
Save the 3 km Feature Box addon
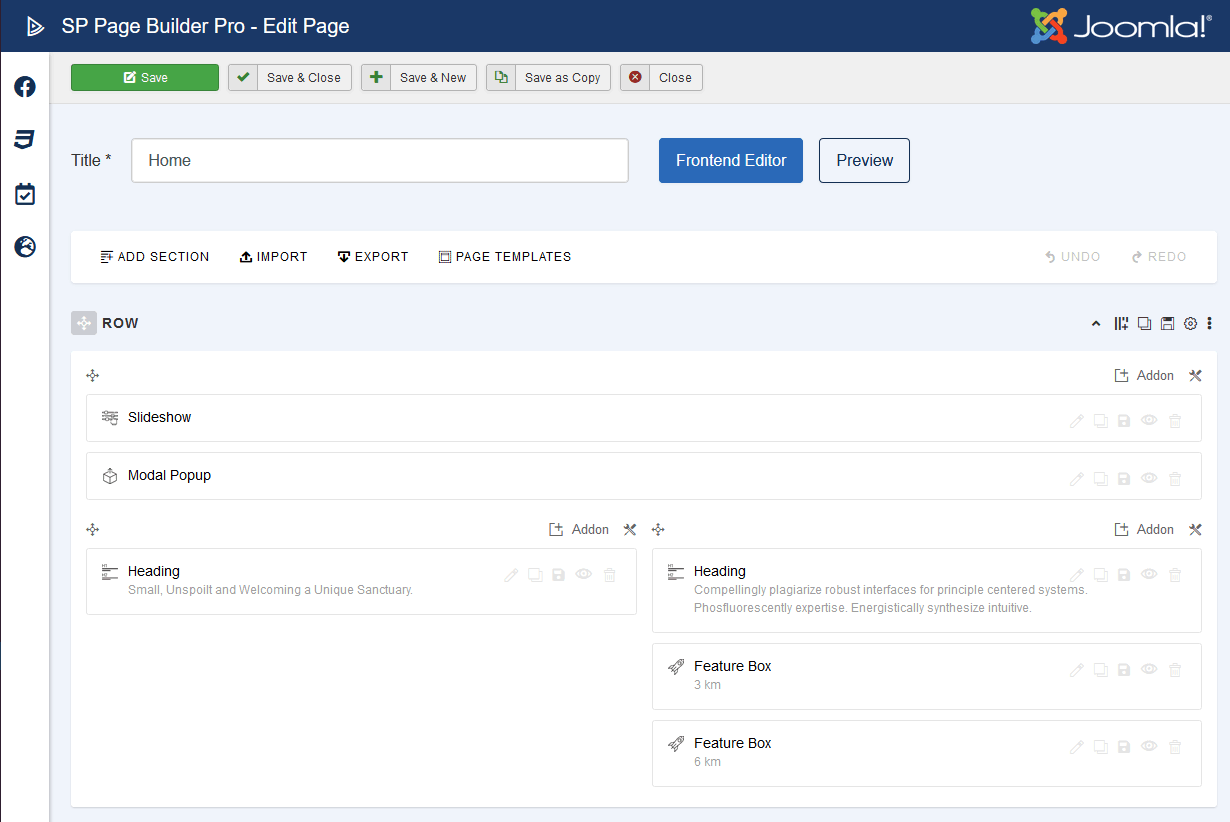click(x=1124, y=670)
